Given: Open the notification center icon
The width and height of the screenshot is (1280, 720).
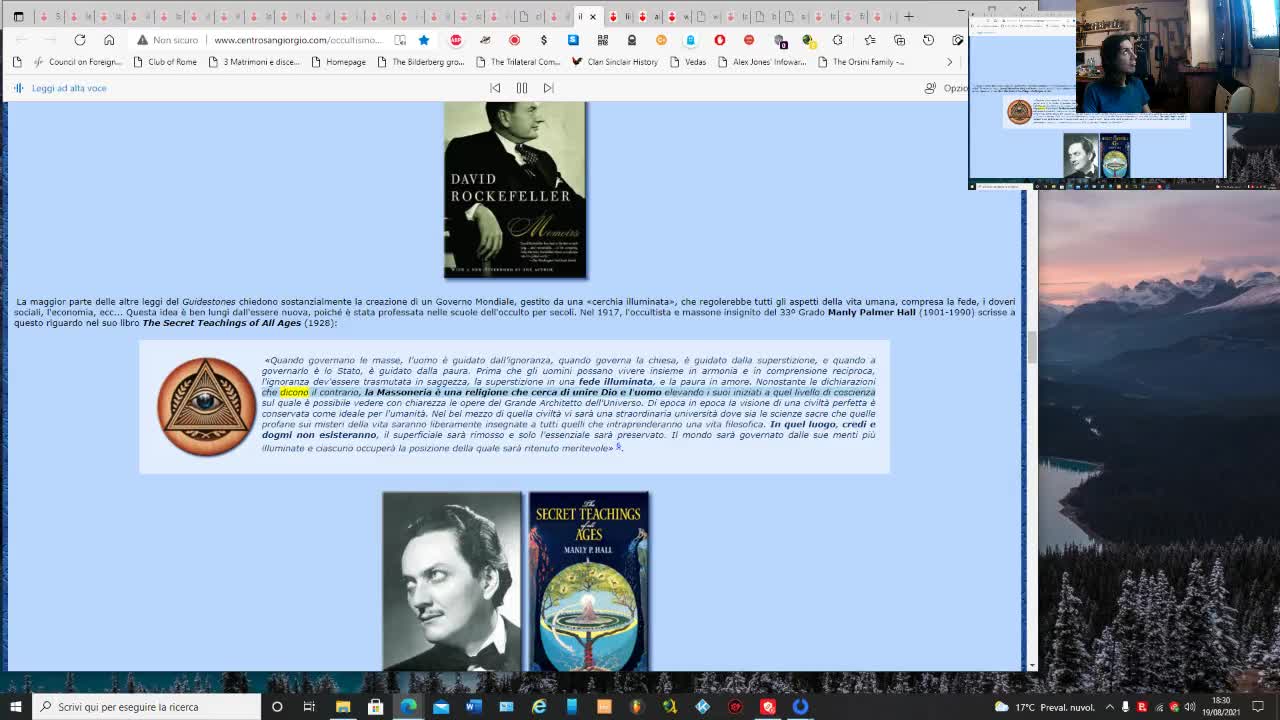Looking at the screenshot, I should (1258, 707).
